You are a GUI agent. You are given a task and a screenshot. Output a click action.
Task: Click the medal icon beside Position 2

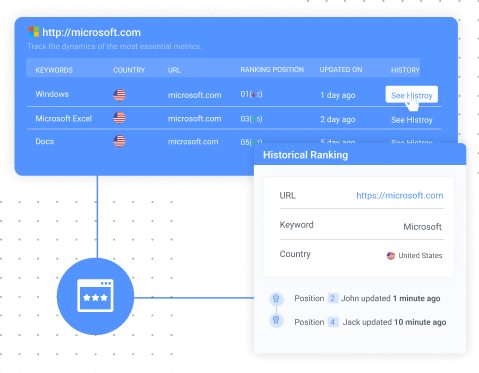coord(276,298)
